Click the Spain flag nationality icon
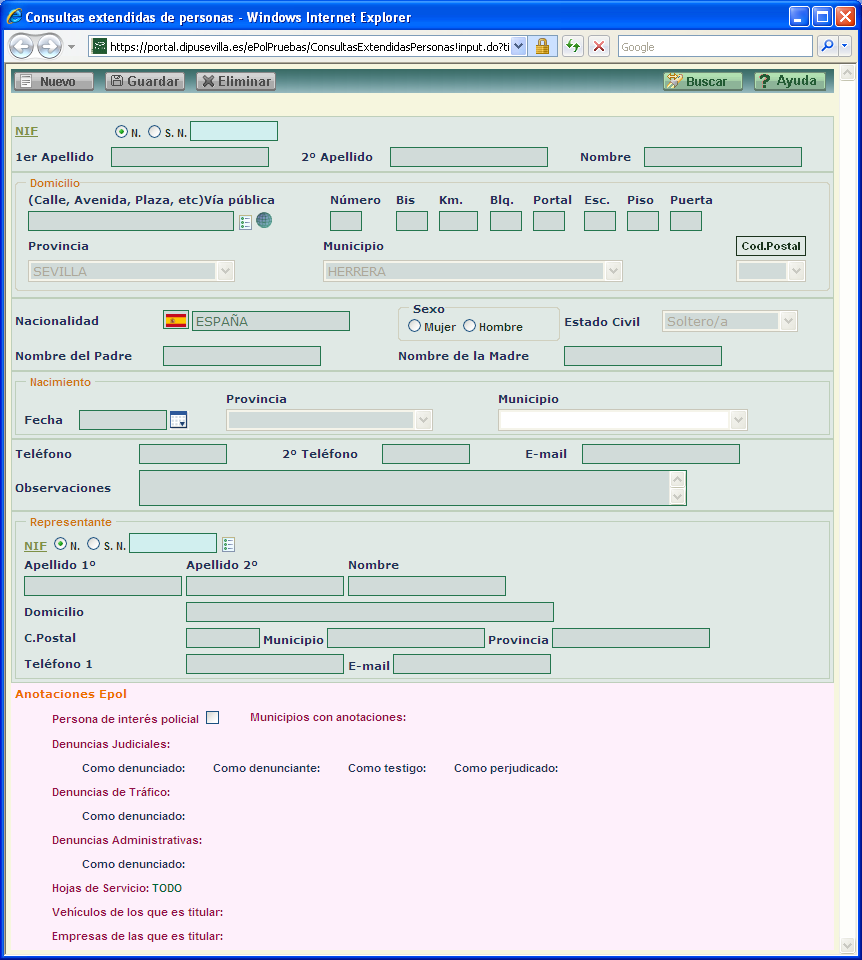Screen dimensions: 862x960 (x=176, y=321)
